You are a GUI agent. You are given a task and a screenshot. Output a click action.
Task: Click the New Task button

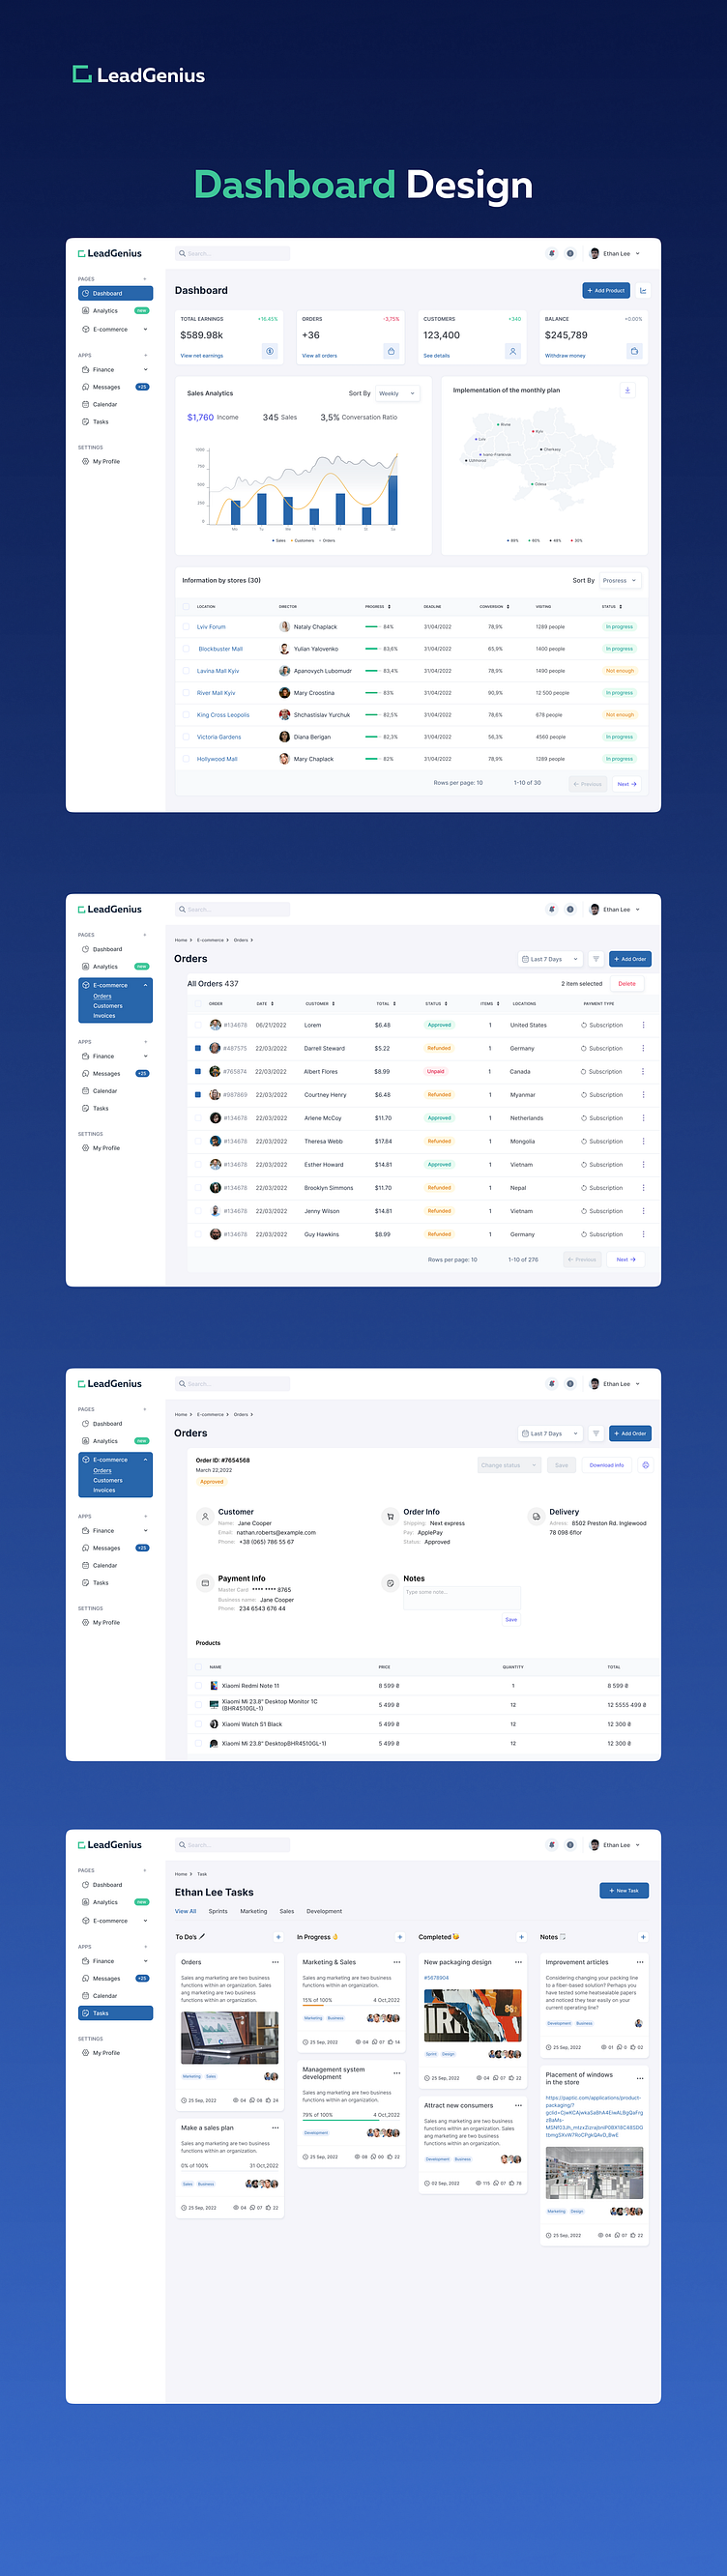[x=624, y=1890]
